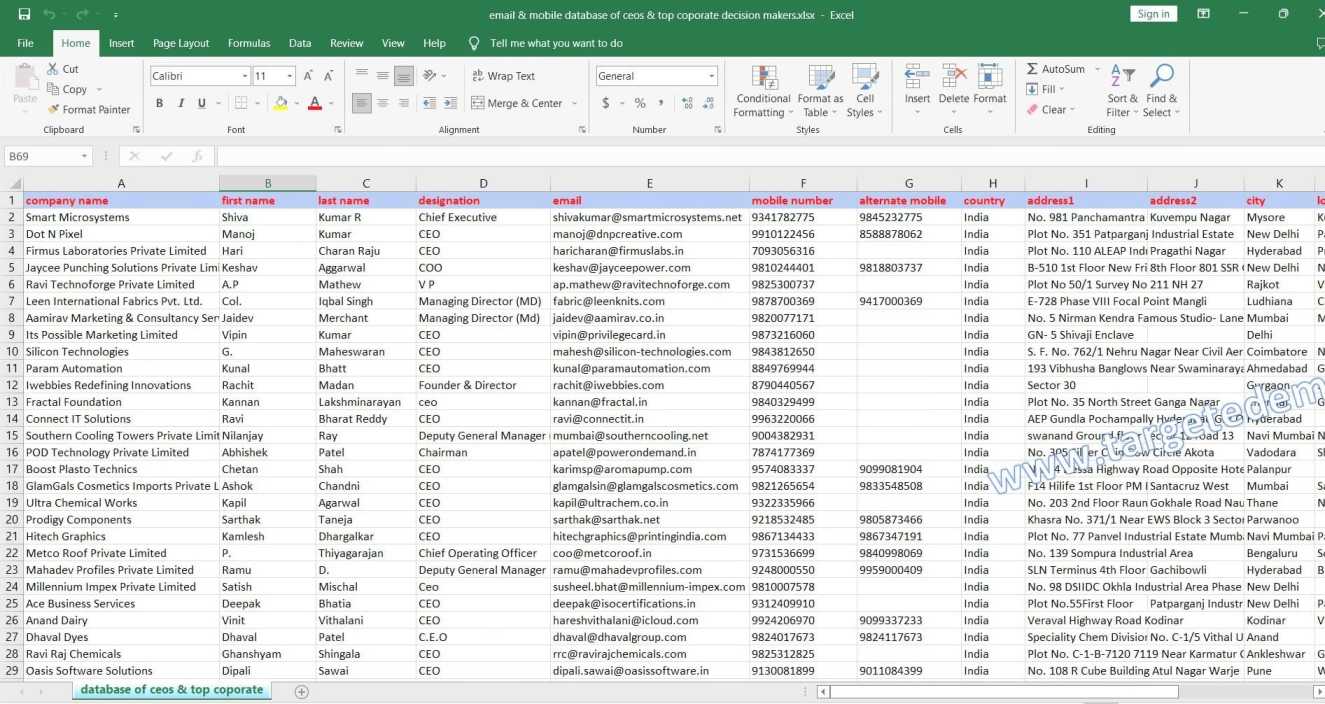This screenshot has width=1325, height=704.
Task: Open the Sort & Filter tool
Action: click(x=1122, y=90)
